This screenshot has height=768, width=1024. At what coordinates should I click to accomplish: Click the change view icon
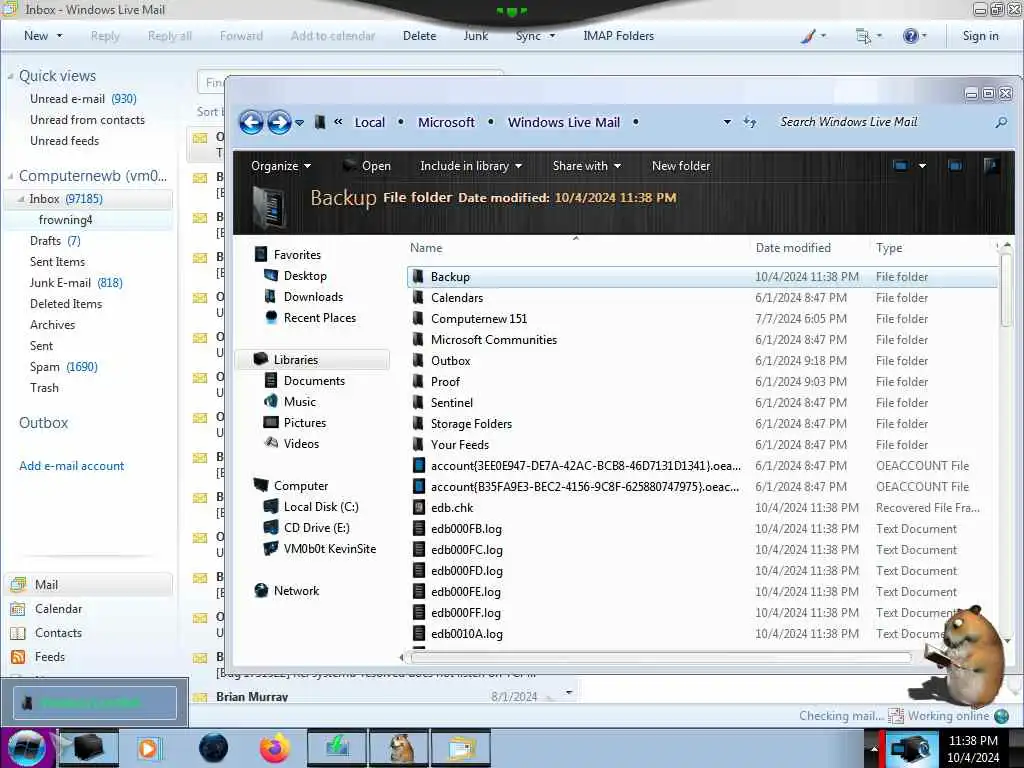900,166
